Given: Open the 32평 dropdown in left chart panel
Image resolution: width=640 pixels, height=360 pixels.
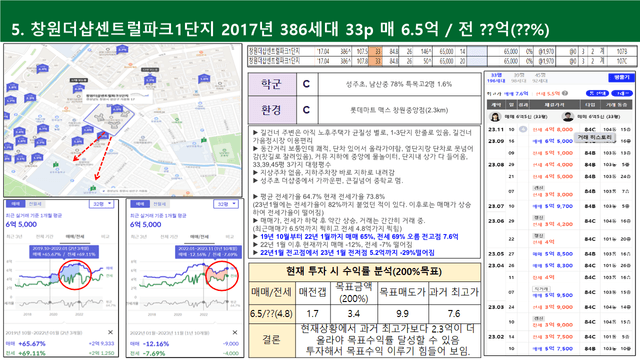Looking at the screenshot, I should [x=101, y=204].
